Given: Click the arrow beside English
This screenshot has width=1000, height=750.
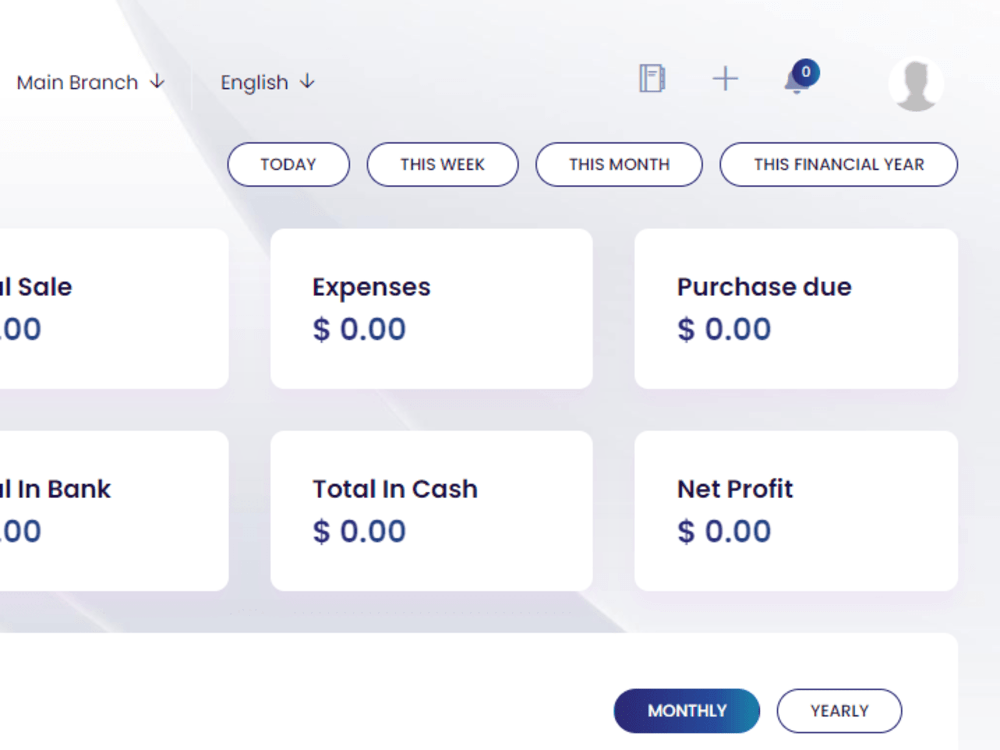Looking at the screenshot, I should click(307, 82).
